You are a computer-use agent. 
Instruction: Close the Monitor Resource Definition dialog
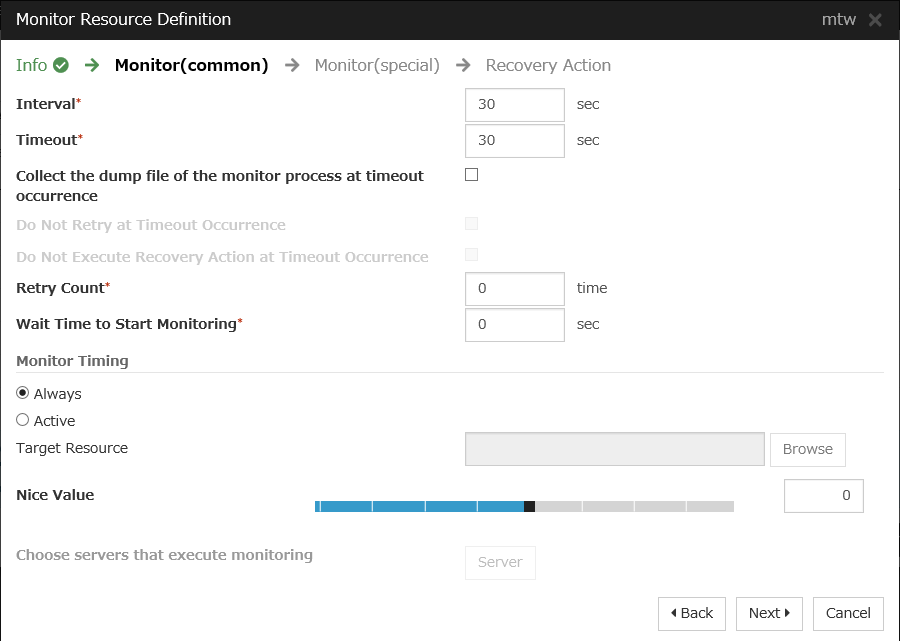tap(875, 20)
